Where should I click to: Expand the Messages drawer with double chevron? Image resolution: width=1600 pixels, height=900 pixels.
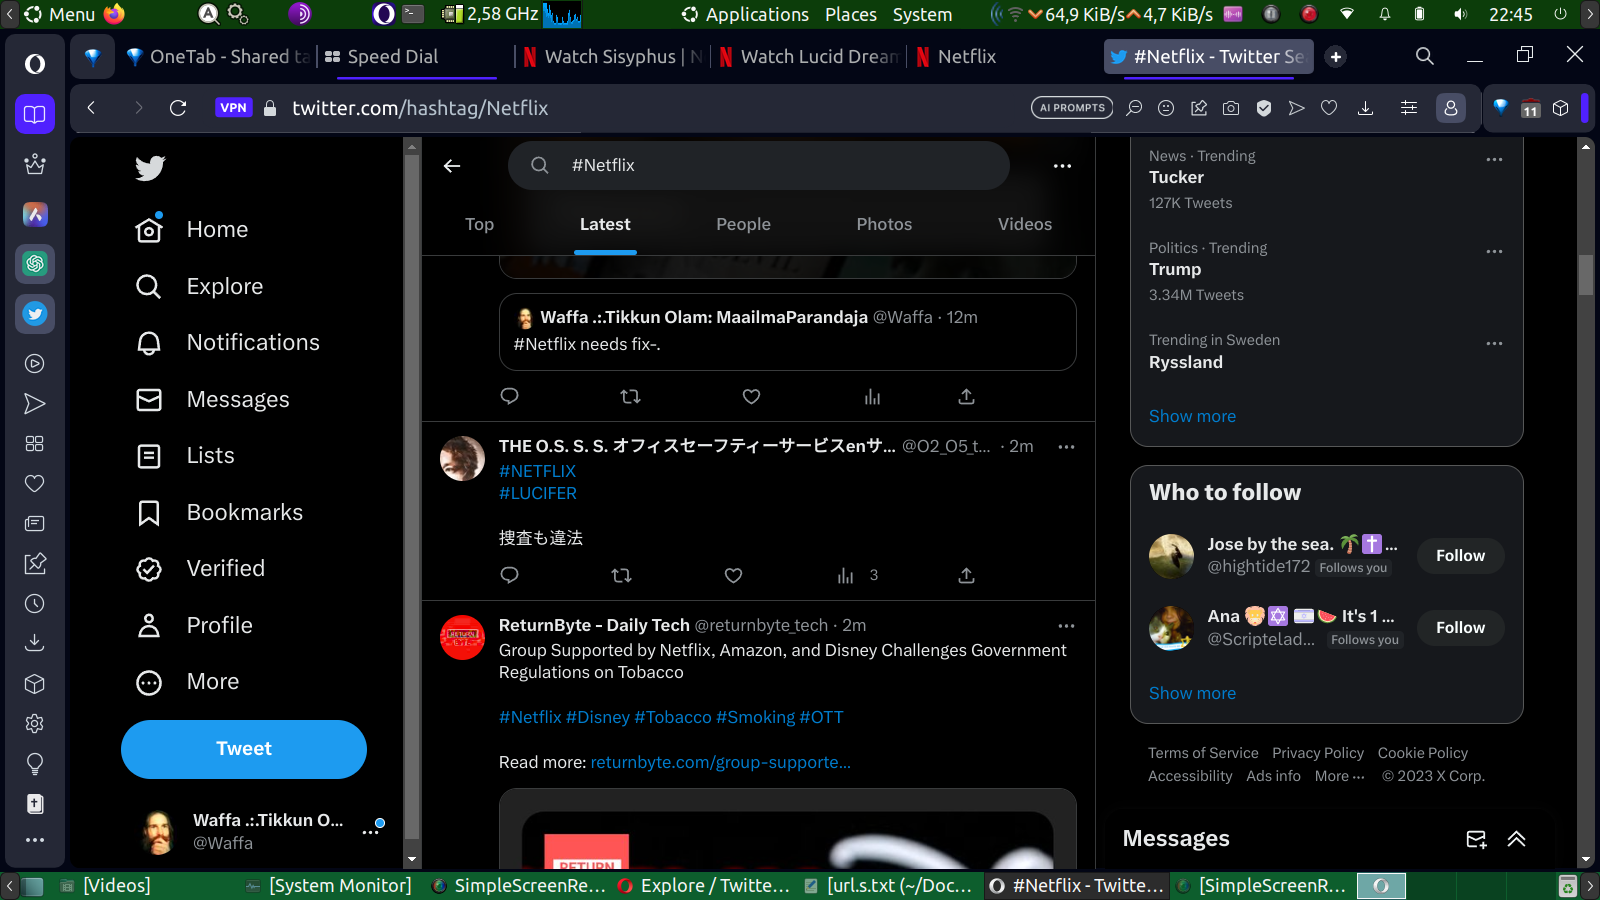pos(1517,839)
